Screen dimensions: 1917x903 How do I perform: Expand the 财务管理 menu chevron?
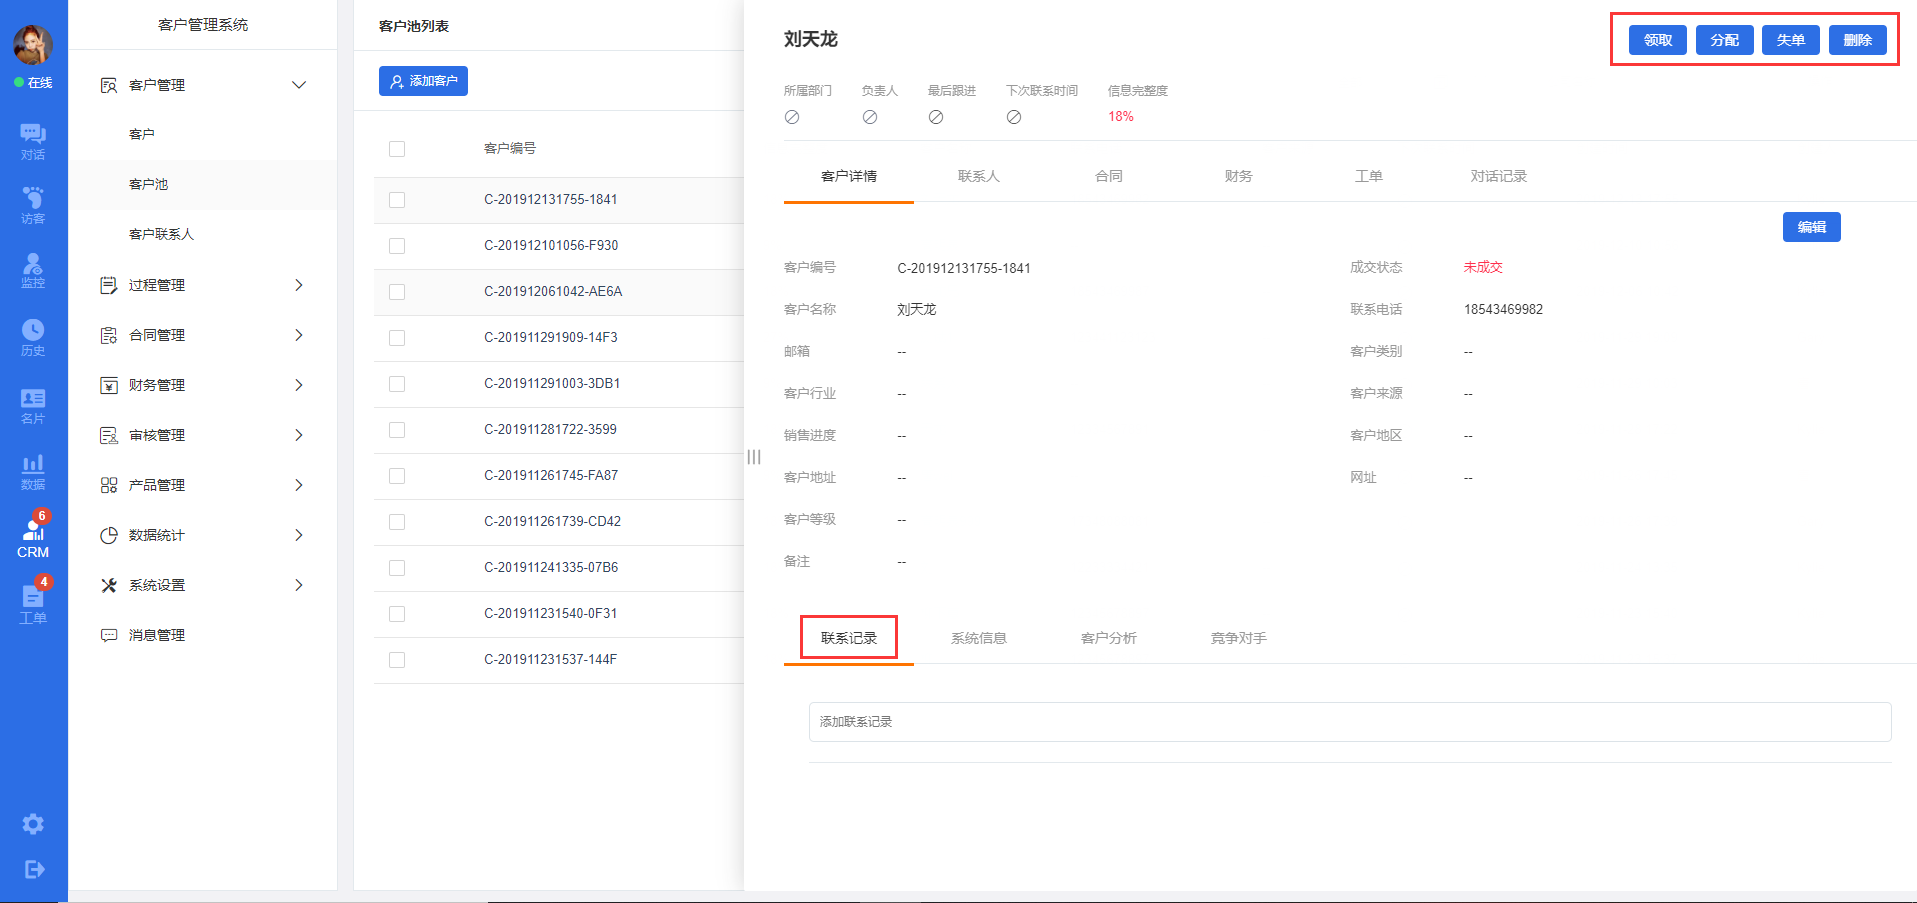pyautogui.click(x=298, y=385)
